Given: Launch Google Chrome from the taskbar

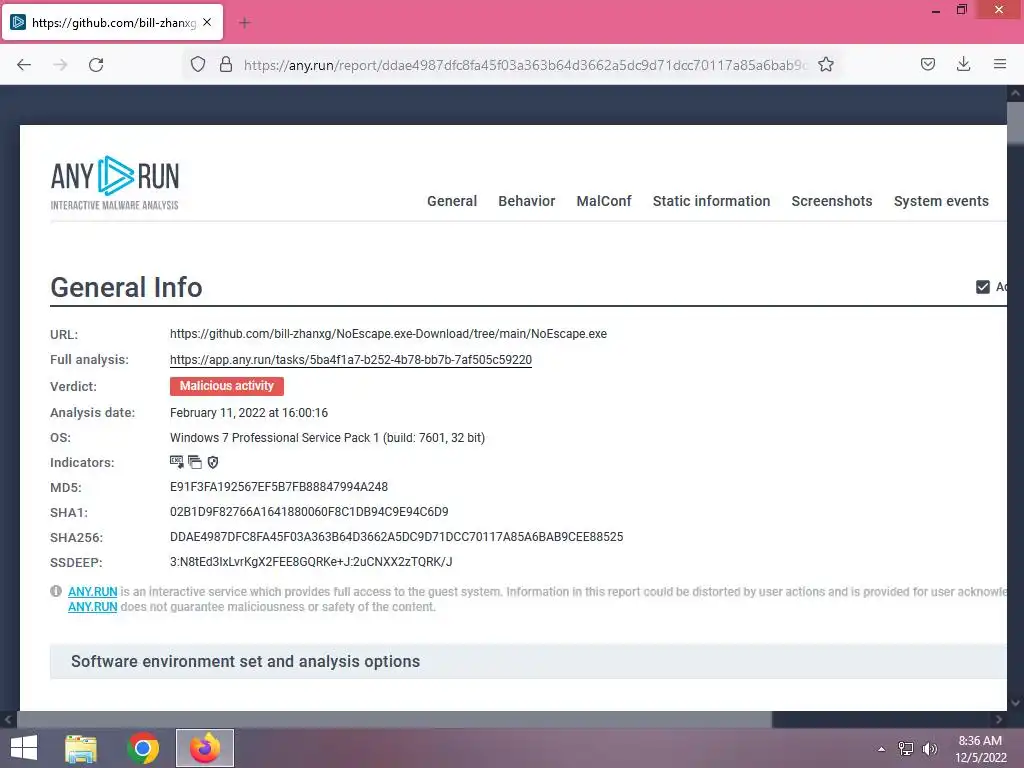Looking at the screenshot, I should click(x=143, y=748).
